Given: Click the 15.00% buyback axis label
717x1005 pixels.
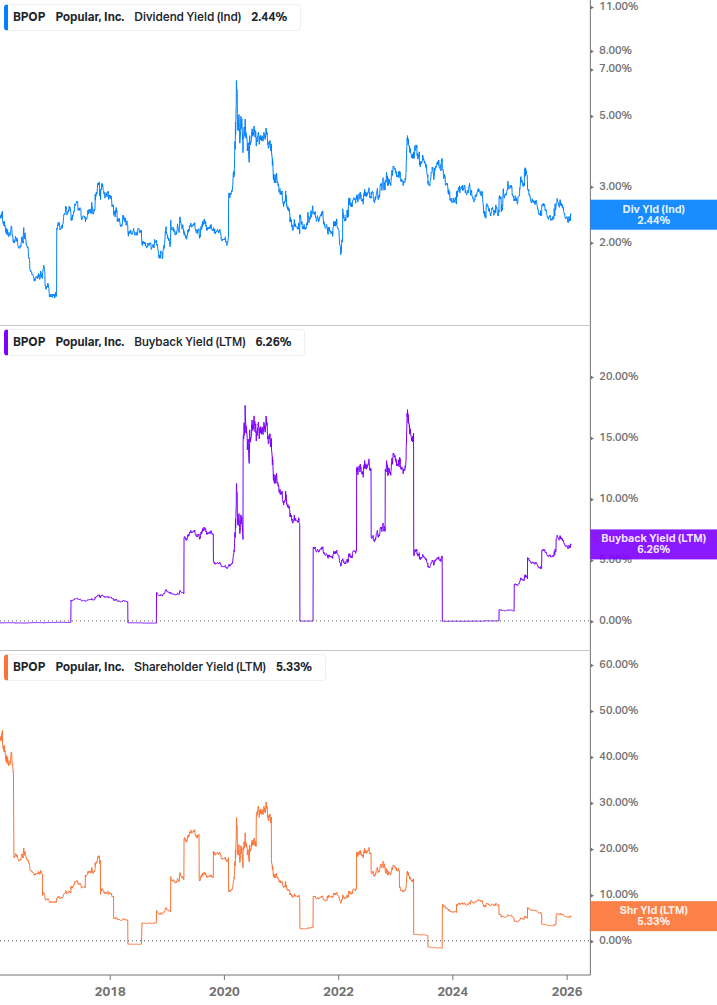Looking at the screenshot, I should click(x=618, y=437).
